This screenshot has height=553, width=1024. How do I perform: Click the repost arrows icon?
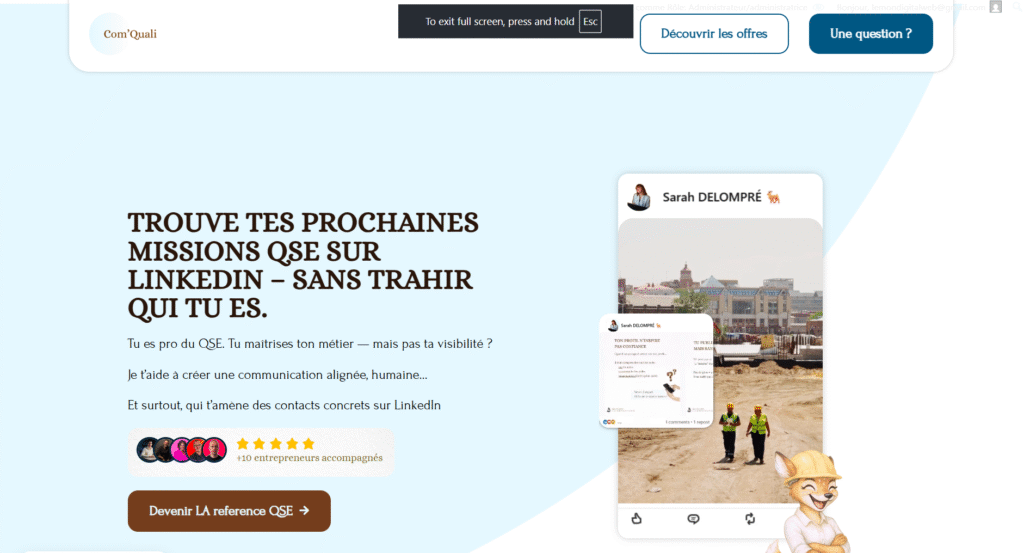pyautogui.click(x=750, y=518)
